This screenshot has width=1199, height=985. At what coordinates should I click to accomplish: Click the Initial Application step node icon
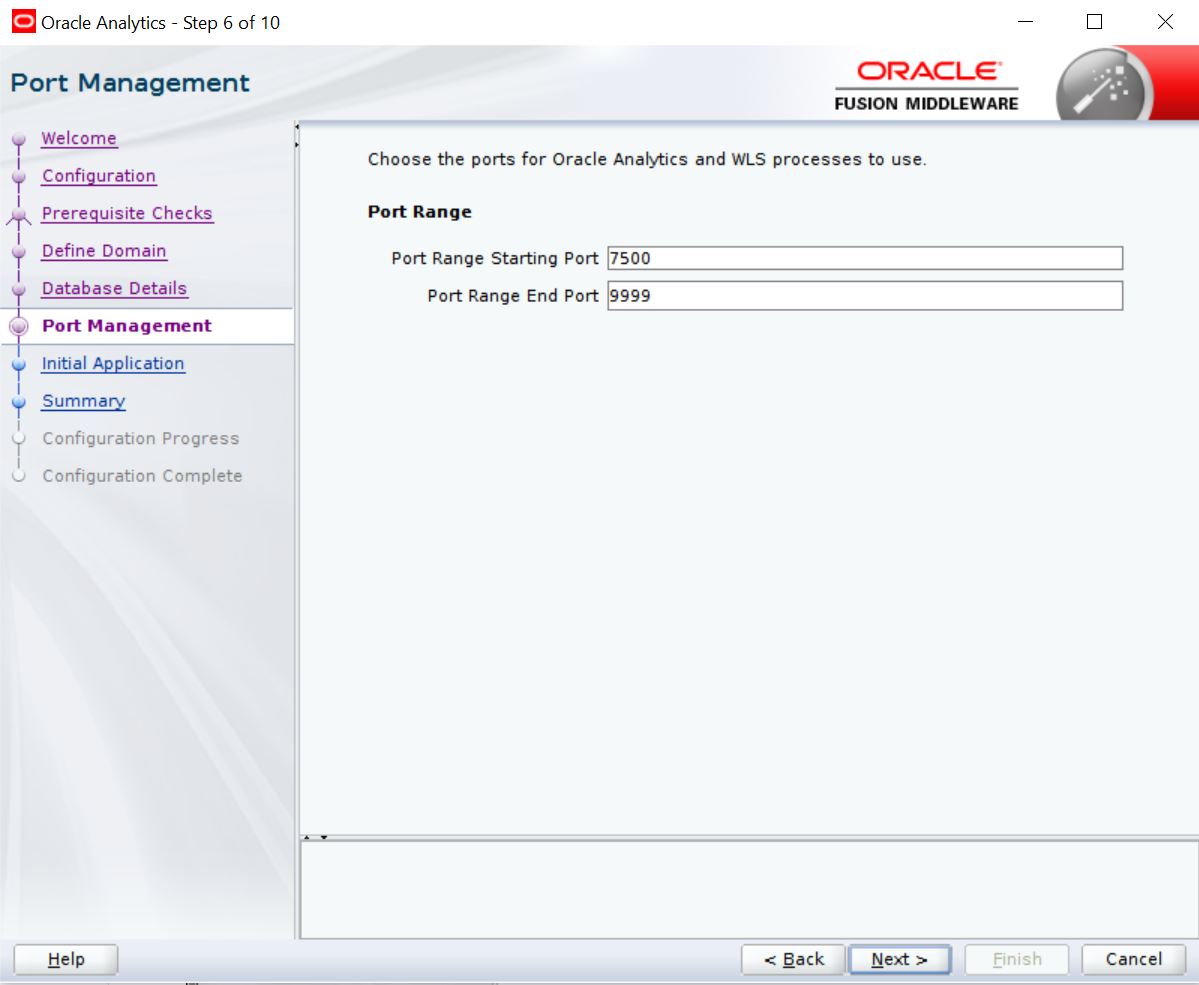pyautogui.click(x=19, y=365)
